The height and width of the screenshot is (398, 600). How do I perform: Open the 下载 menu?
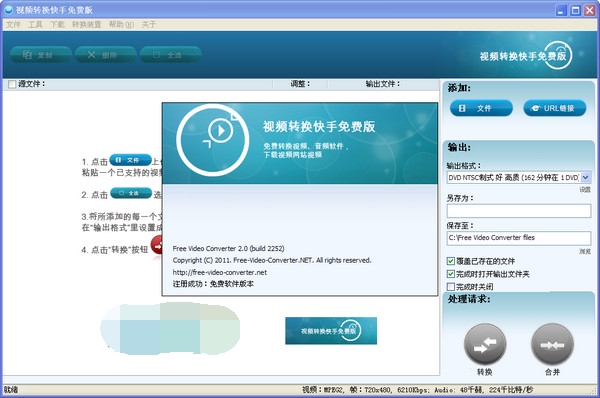coord(57,24)
